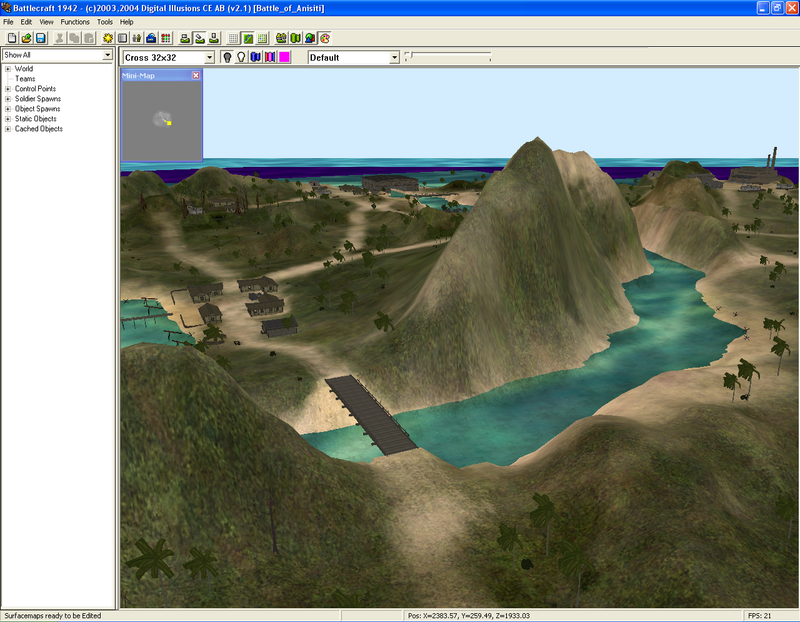Select the paint palette toolbar icon
The width and height of the screenshot is (800, 622).
tap(324, 38)
